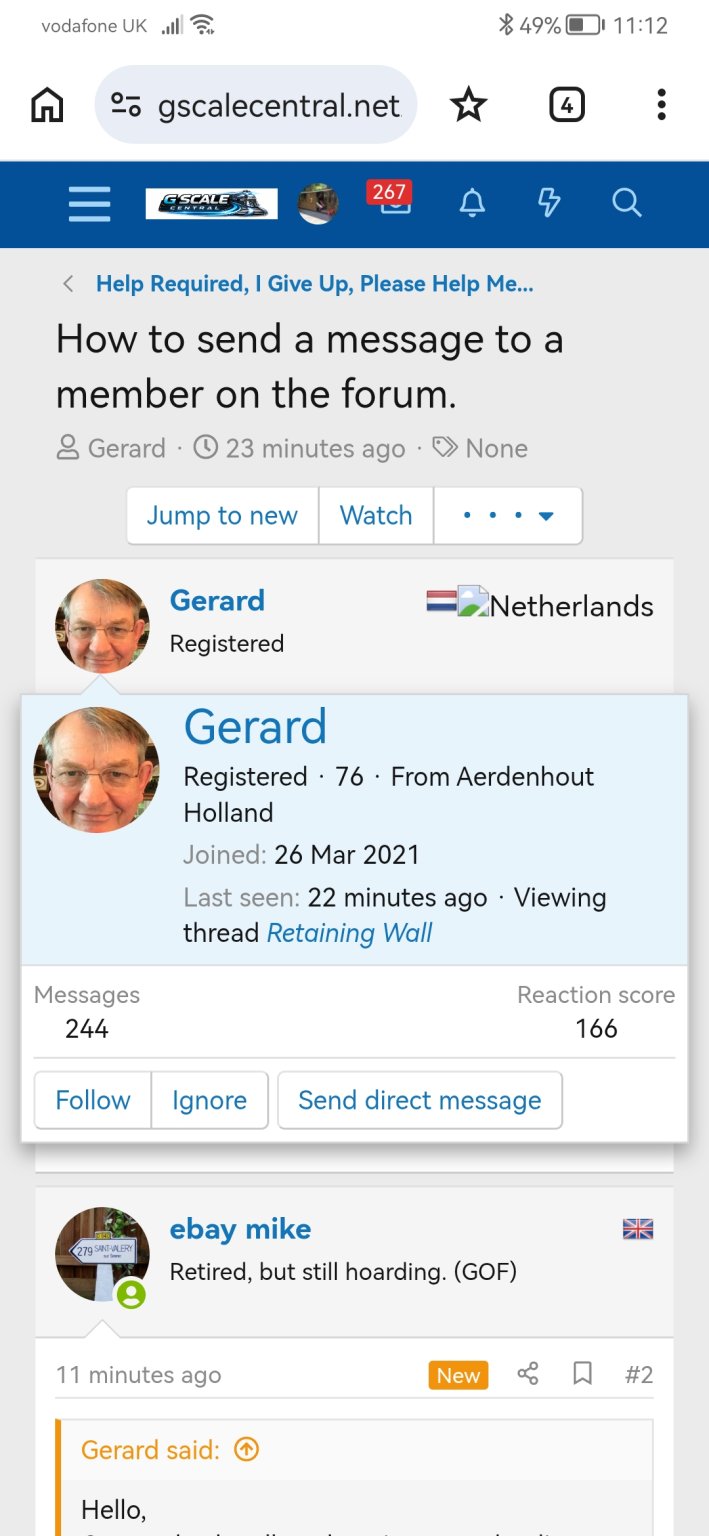Open the forum search magnifier
The width and height of the screenshot is (709, 1536).
point(626,204)
